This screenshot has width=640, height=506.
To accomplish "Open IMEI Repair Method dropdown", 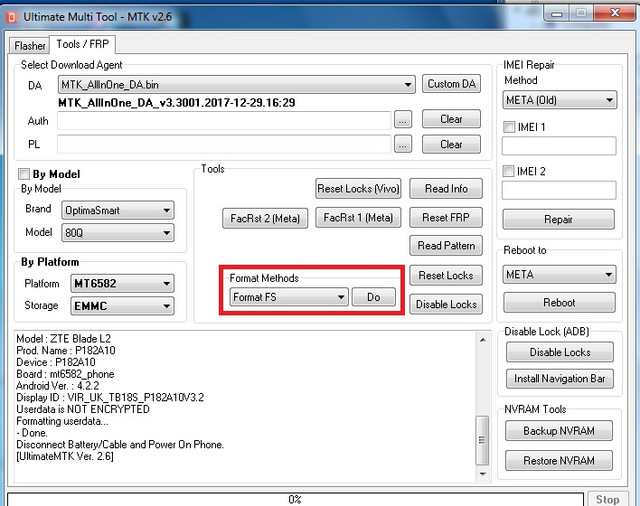I will (560, 100).
